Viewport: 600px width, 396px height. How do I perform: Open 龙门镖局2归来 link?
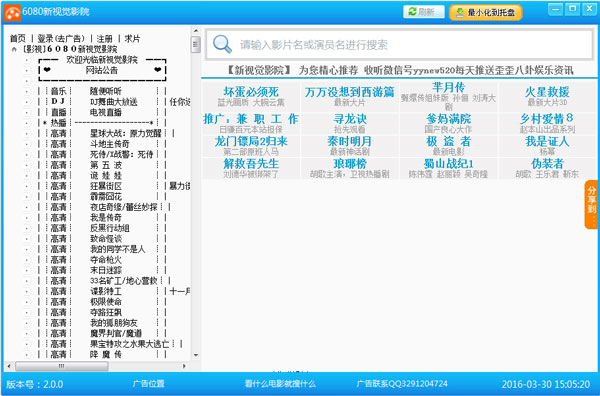[251, 142]
